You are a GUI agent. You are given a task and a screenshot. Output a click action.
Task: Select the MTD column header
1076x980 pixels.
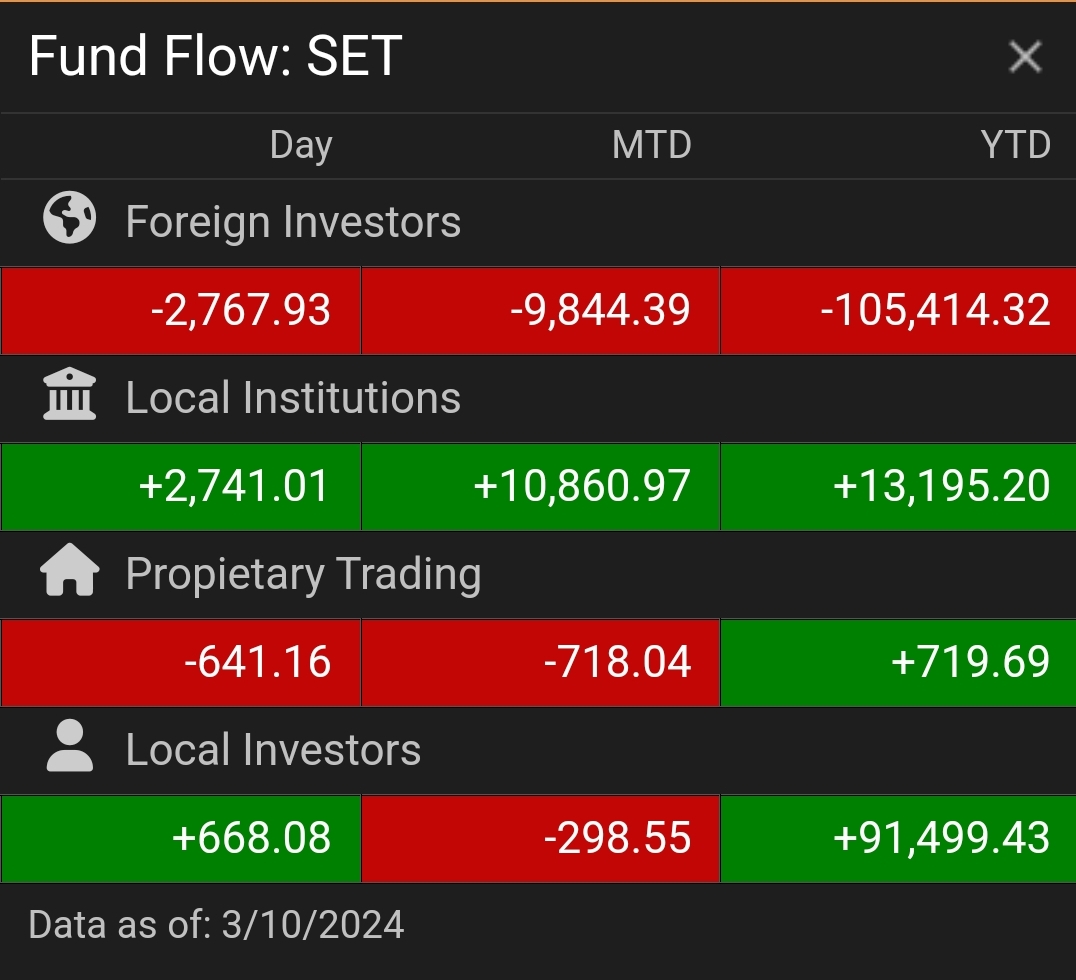pos(651,146)
